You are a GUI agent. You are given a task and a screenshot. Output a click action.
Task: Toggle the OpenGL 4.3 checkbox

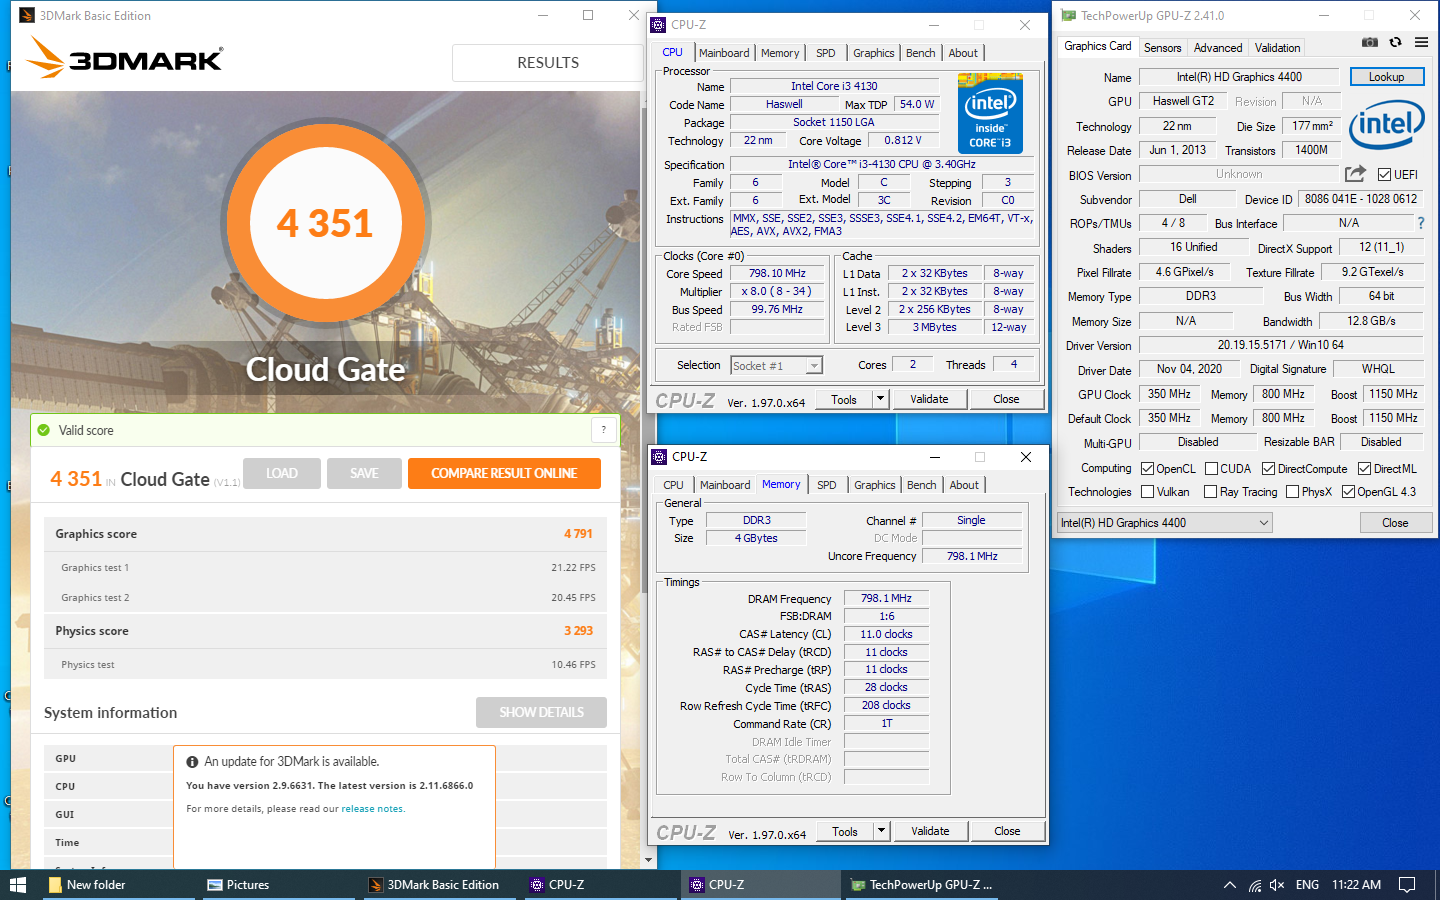click(1348, 491)
